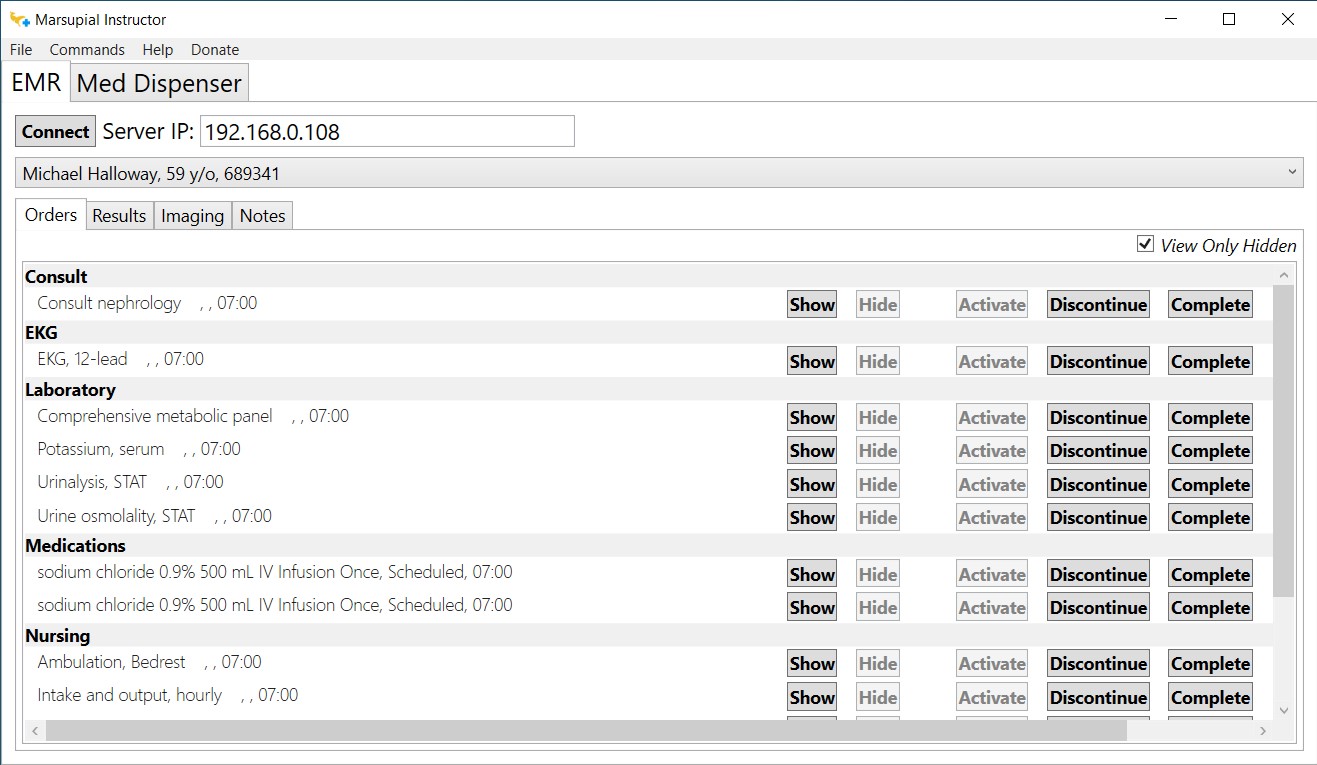This screenshot has width=1317, height=765.
Task: Click the 'Ambulation, Bedrest' order text
Action: tap(111, 661)
